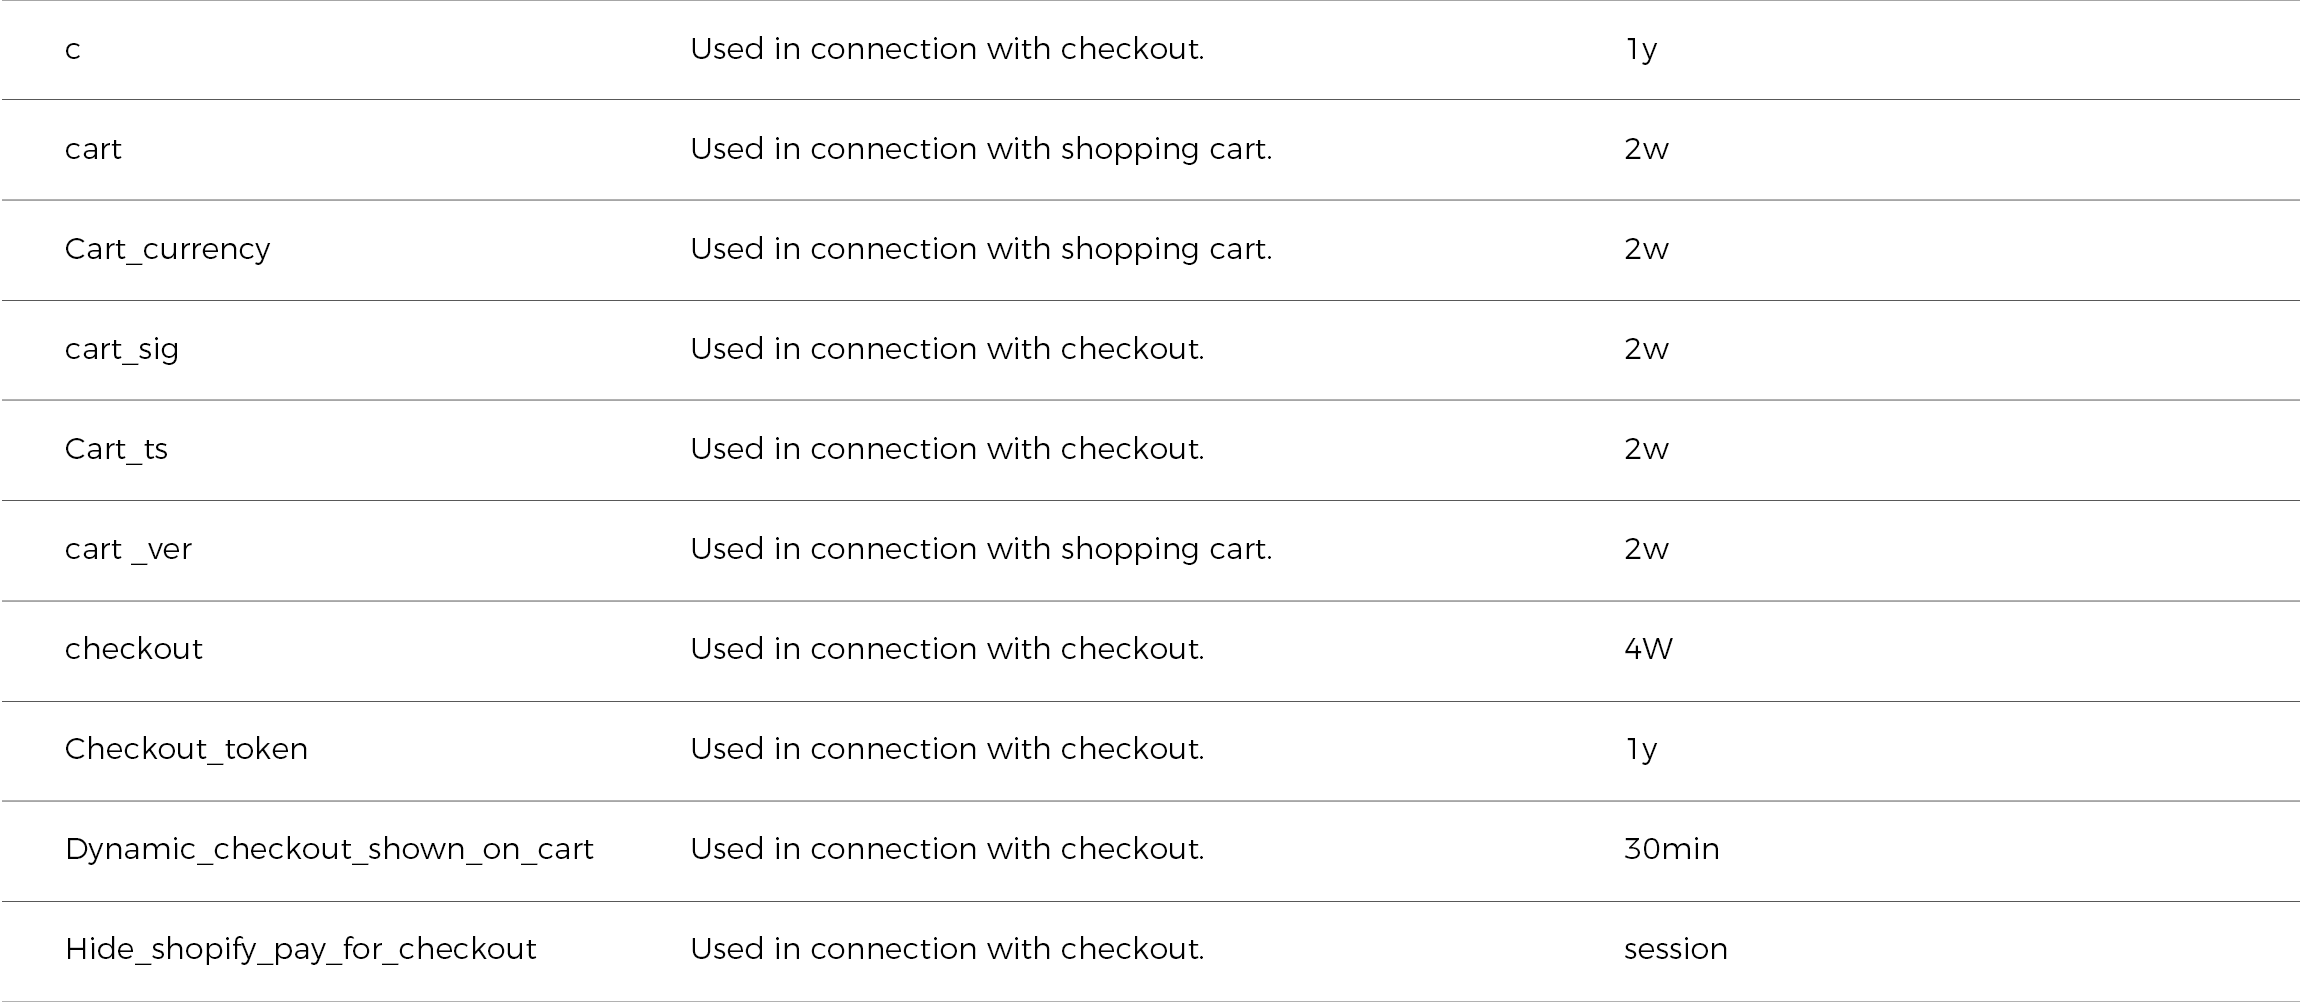Click the description in Hide_shopify_pay_for_checkout row

point(946,949)
